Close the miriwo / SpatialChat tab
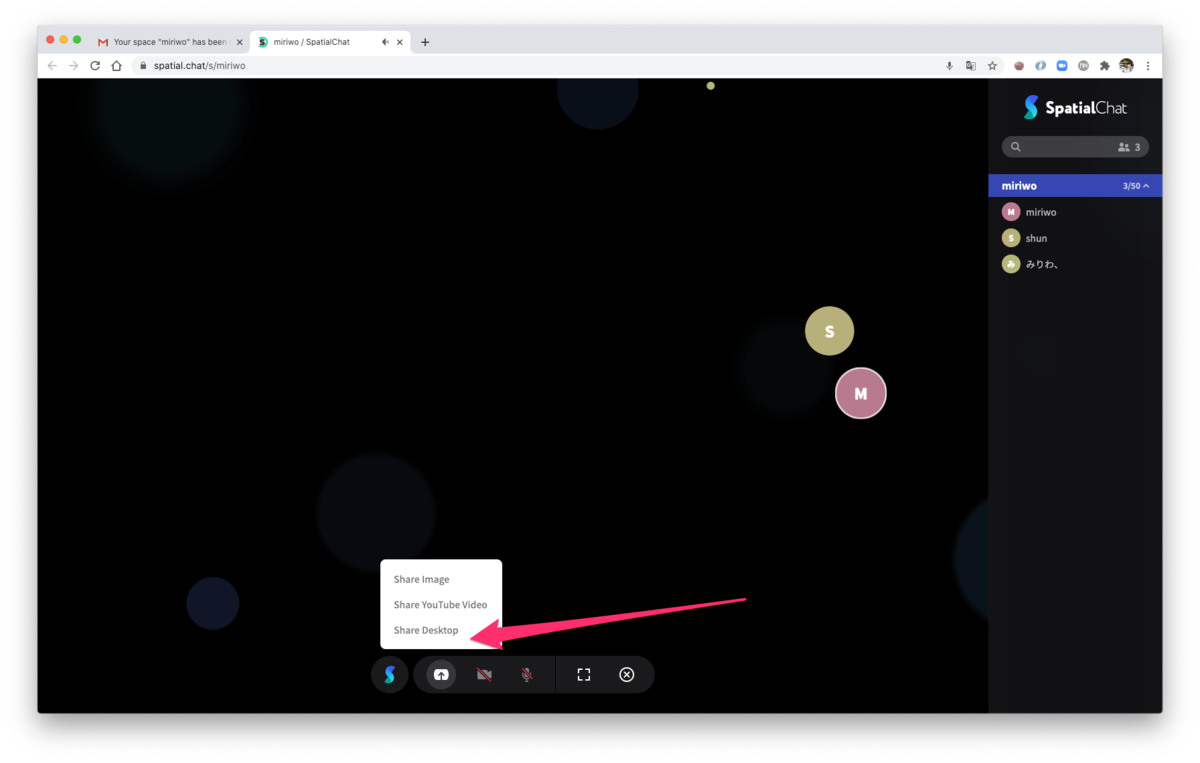 pyautogui.click(x=400, y=42)
